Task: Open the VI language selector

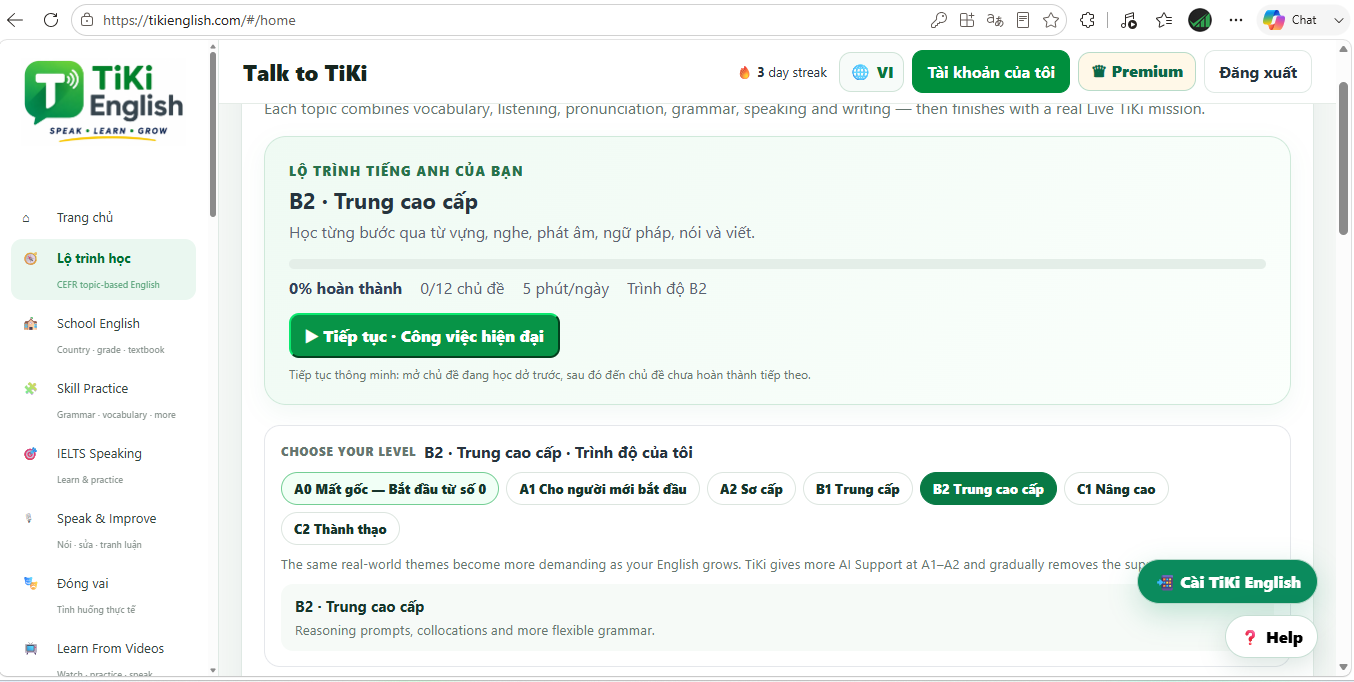Action: (871, 72)
